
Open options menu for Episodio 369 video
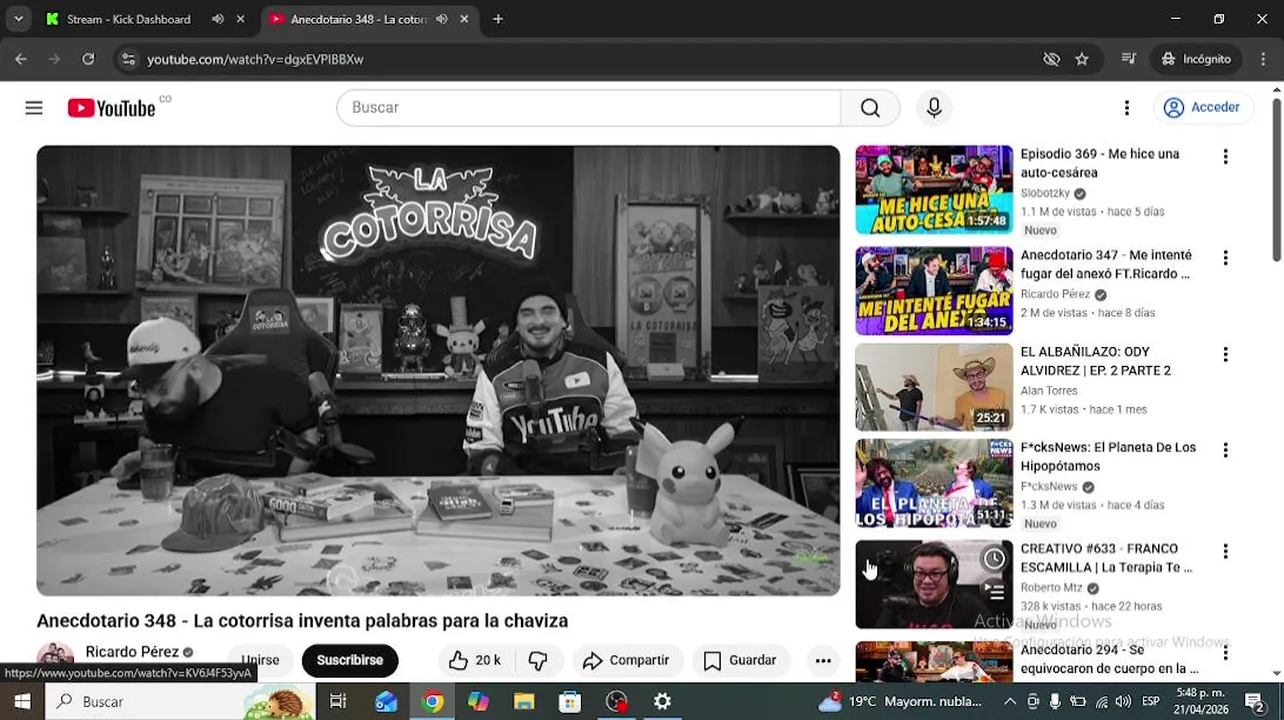click(1225, 157)
